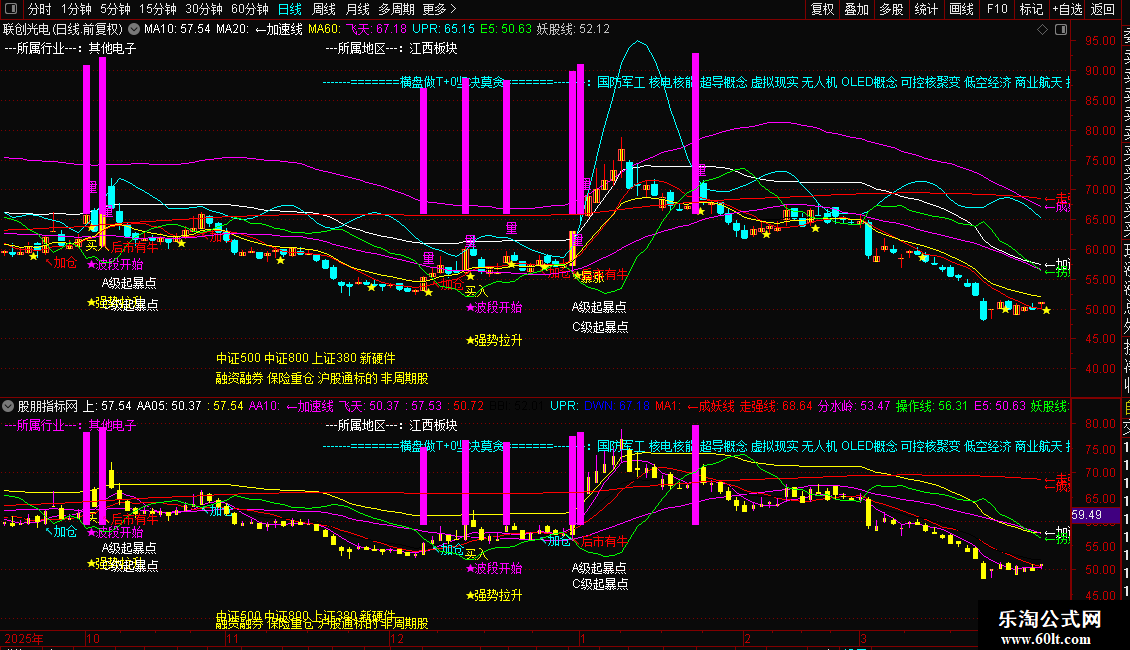Click the month 2 marker on time axis
Viewport: 1130px width, 650px height.
[x=747, y=639]
